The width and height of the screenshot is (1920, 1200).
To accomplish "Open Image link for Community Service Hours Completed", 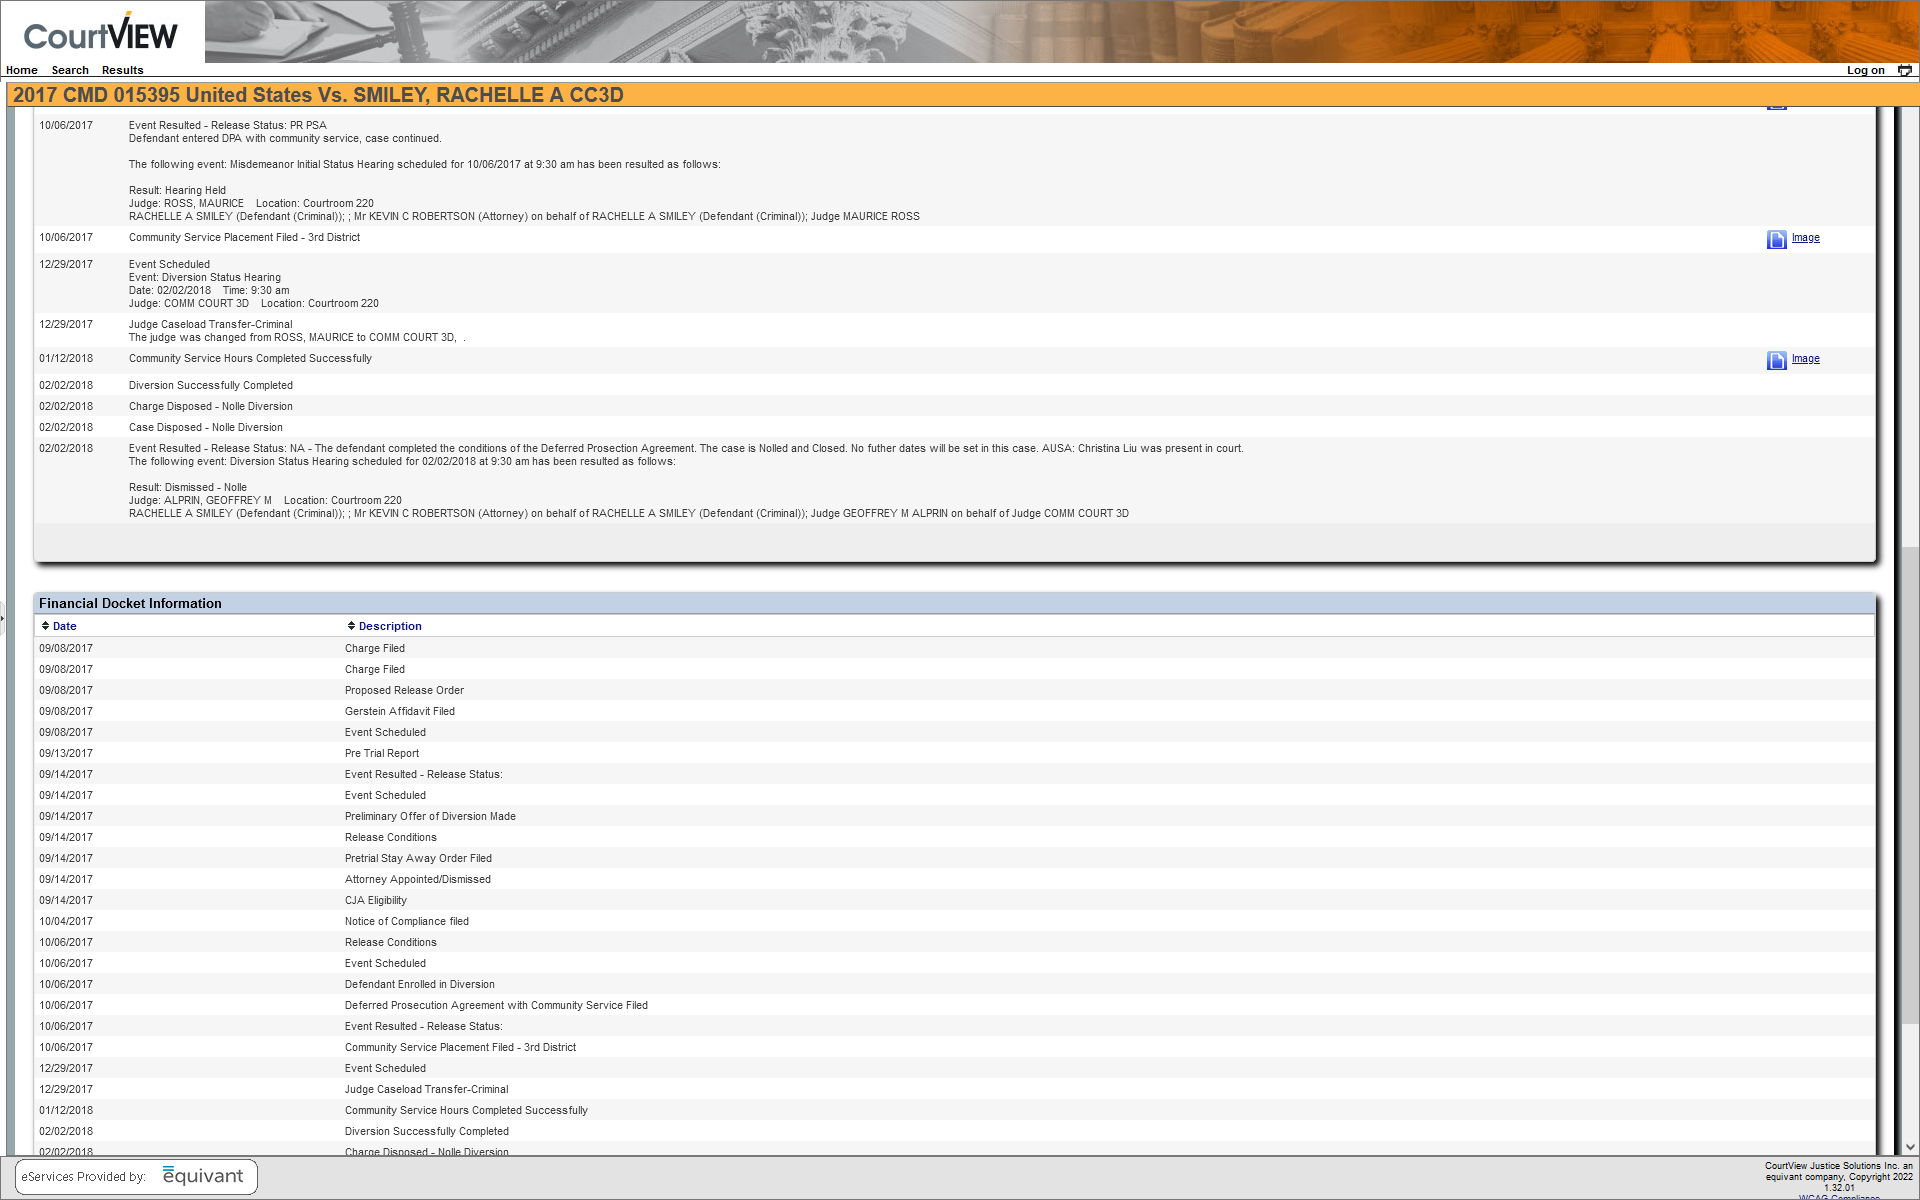I will pos(1805,358).
